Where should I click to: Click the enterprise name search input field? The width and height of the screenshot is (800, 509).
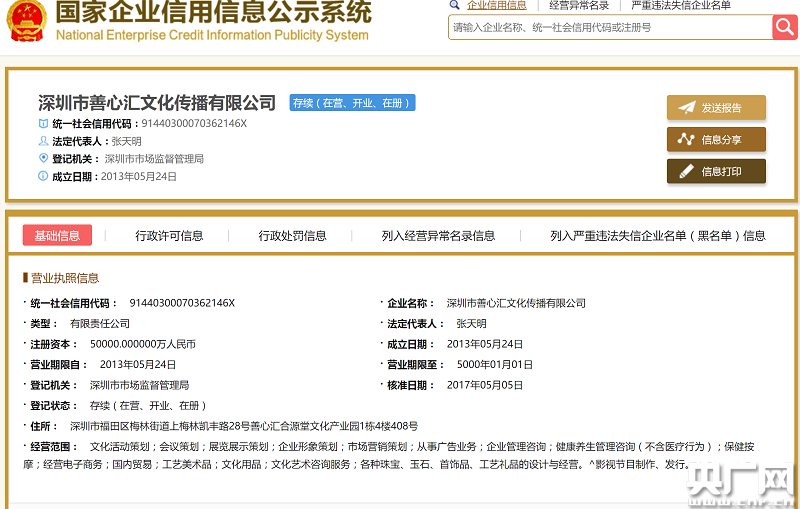click(x=609, y=27)
